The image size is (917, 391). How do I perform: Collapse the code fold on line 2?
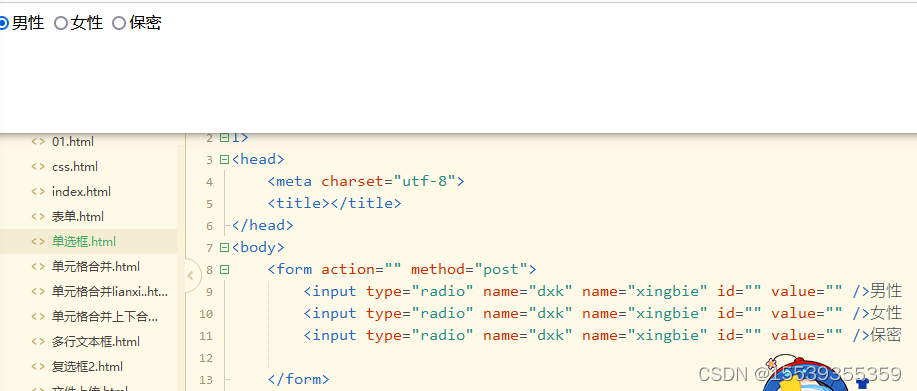224,138
